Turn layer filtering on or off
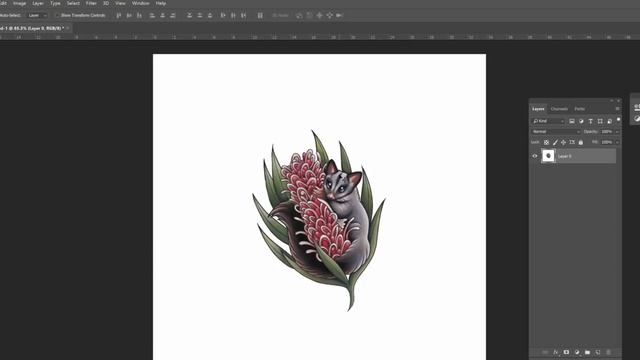This screenshot has height=360, width=640. 618,120
